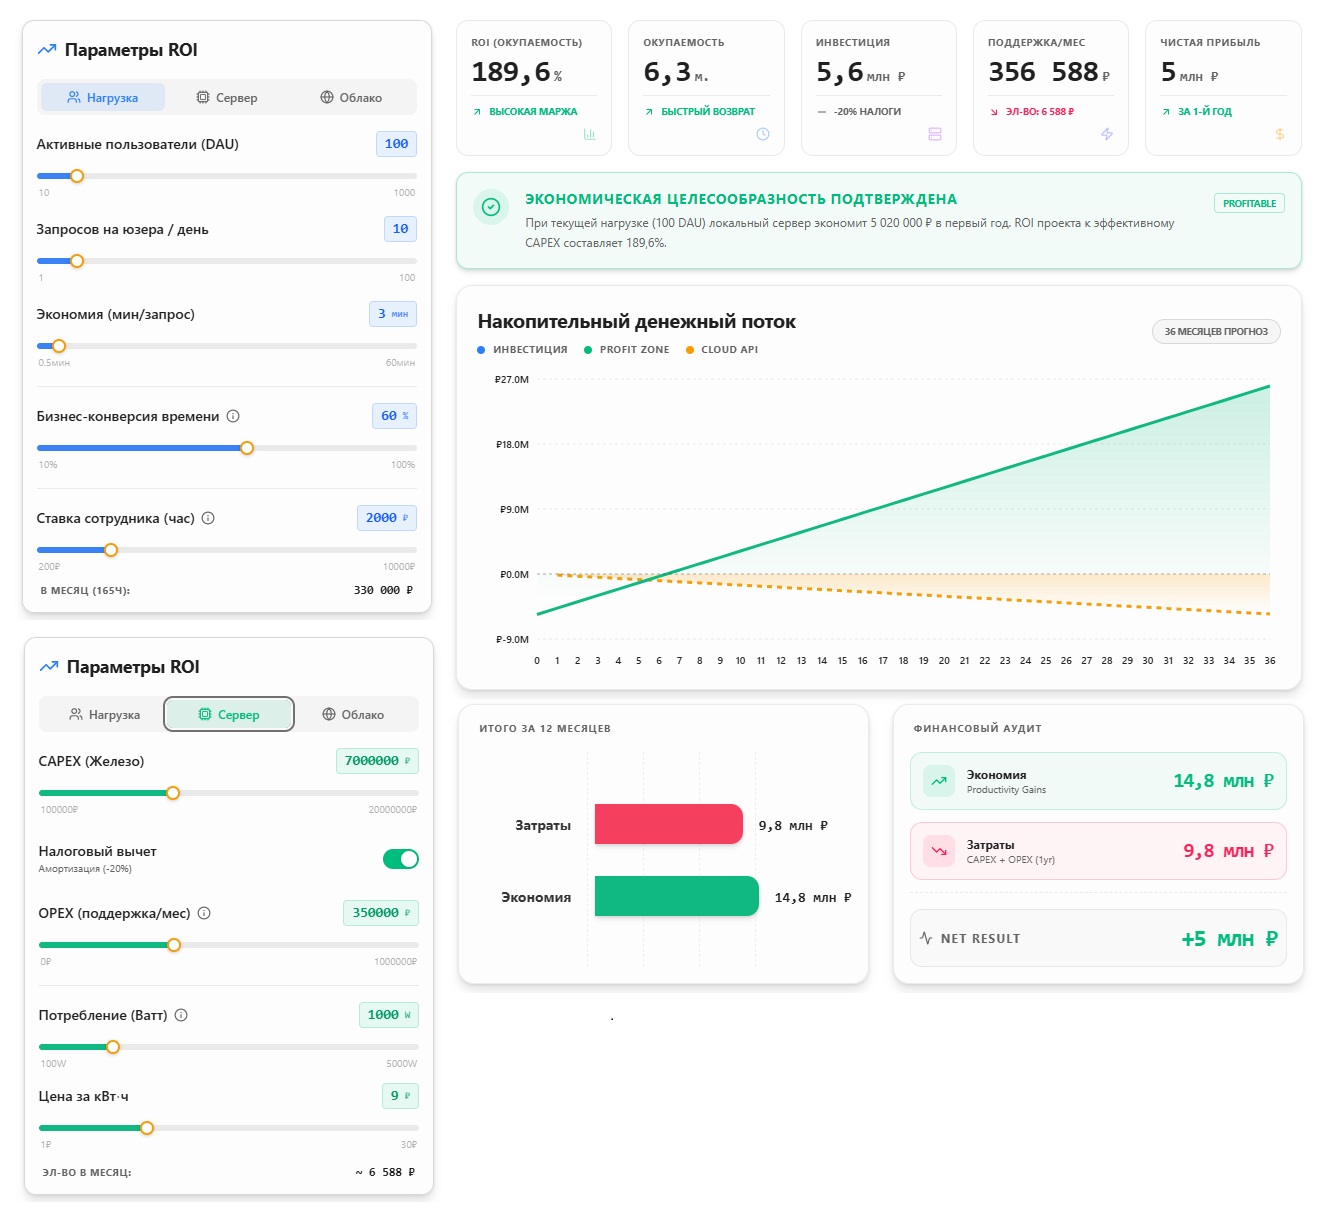Click the info icon beside Потребление (Ватт)
Image resolution: width=1332 pixels, height=1225 pixels.
click(x=181, y=1015)
